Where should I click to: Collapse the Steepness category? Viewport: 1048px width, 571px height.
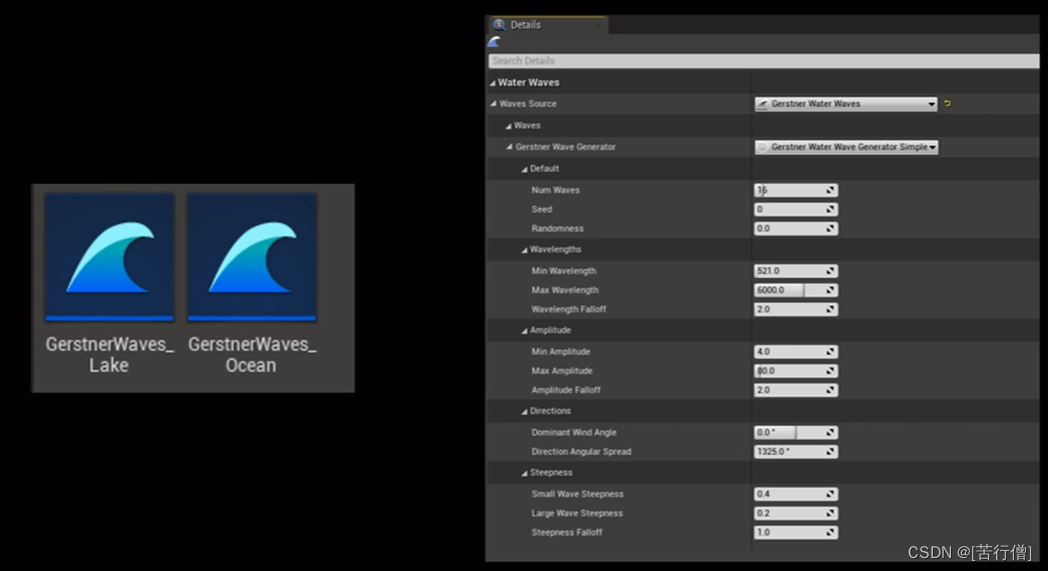click(x=524, y=473)
